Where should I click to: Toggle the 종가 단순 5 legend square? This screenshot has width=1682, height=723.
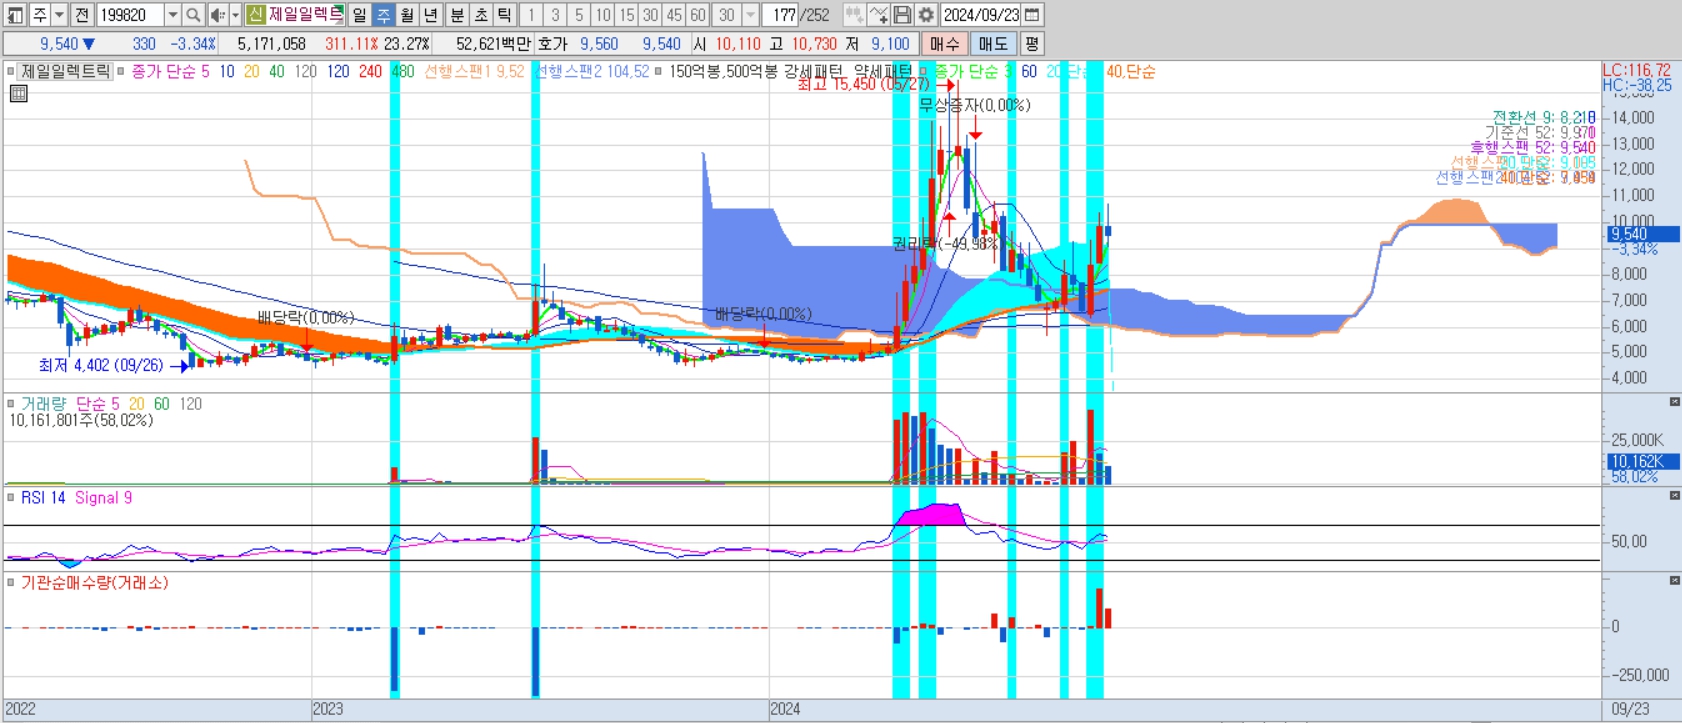click(x=121, y=72)
